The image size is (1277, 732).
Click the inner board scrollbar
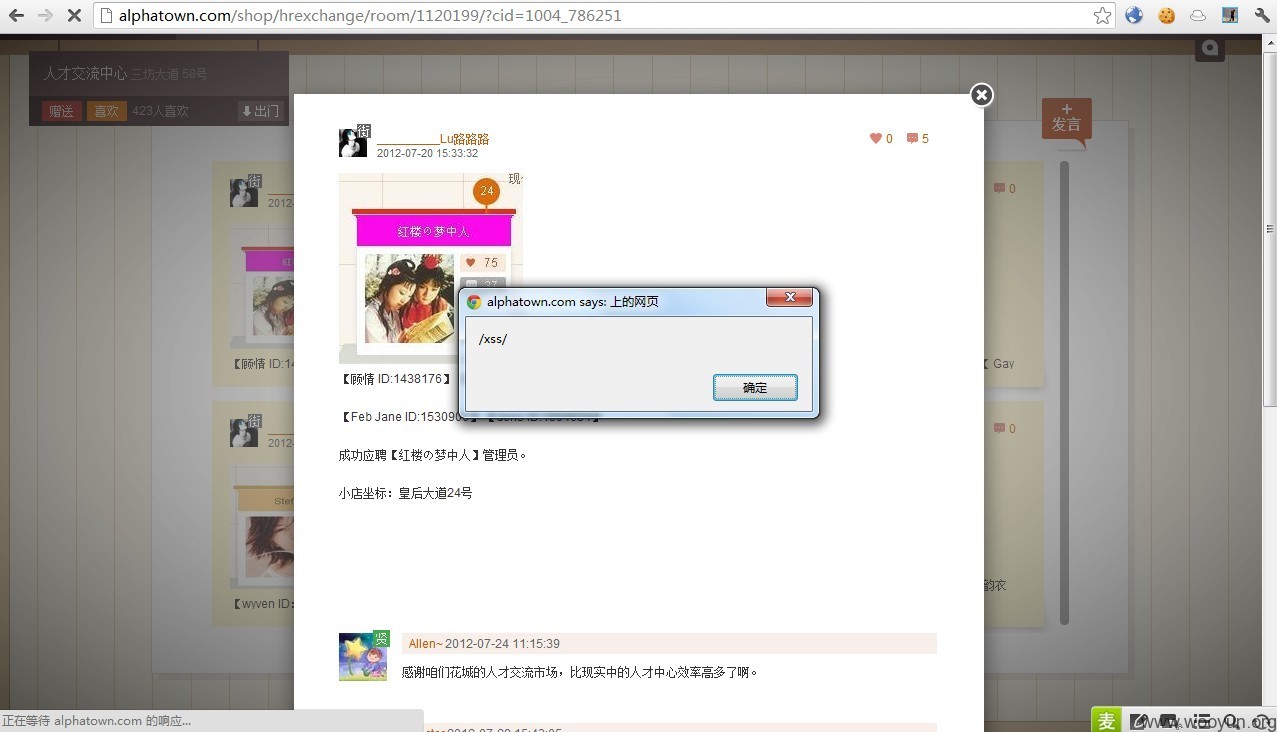pos(1064,392)
